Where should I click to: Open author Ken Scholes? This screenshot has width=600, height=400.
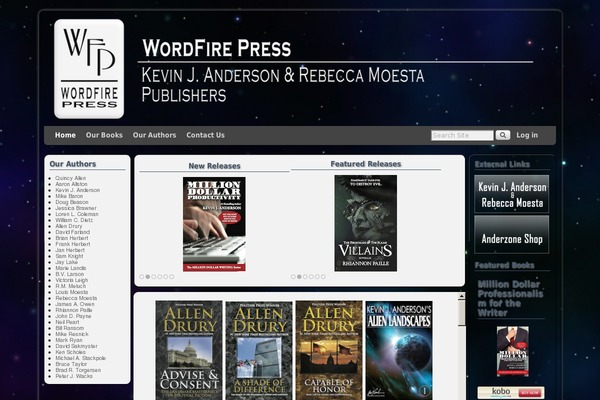70,352
